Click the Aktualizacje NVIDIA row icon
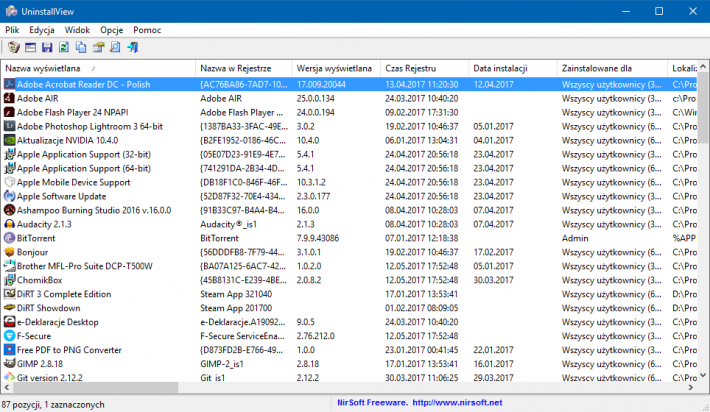The height and width of the screenshot is (412, 710). coord(9,140)
